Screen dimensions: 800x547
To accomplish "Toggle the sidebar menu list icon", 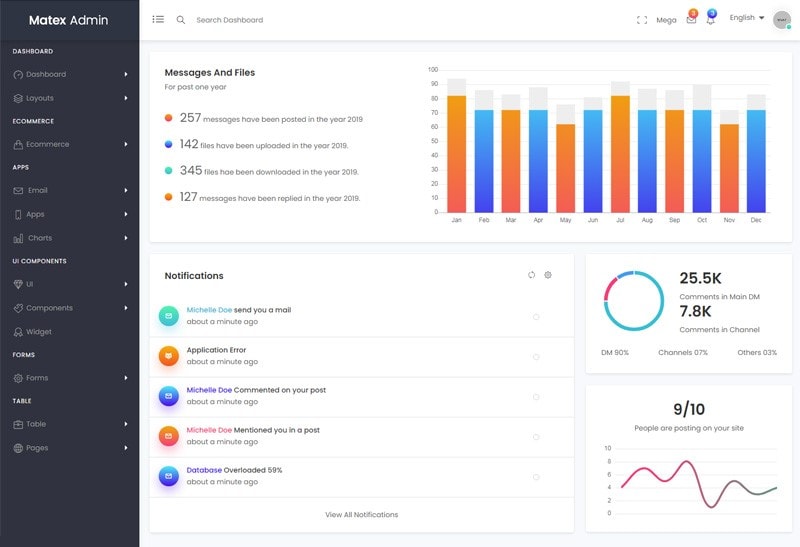I will coord(158,19).
